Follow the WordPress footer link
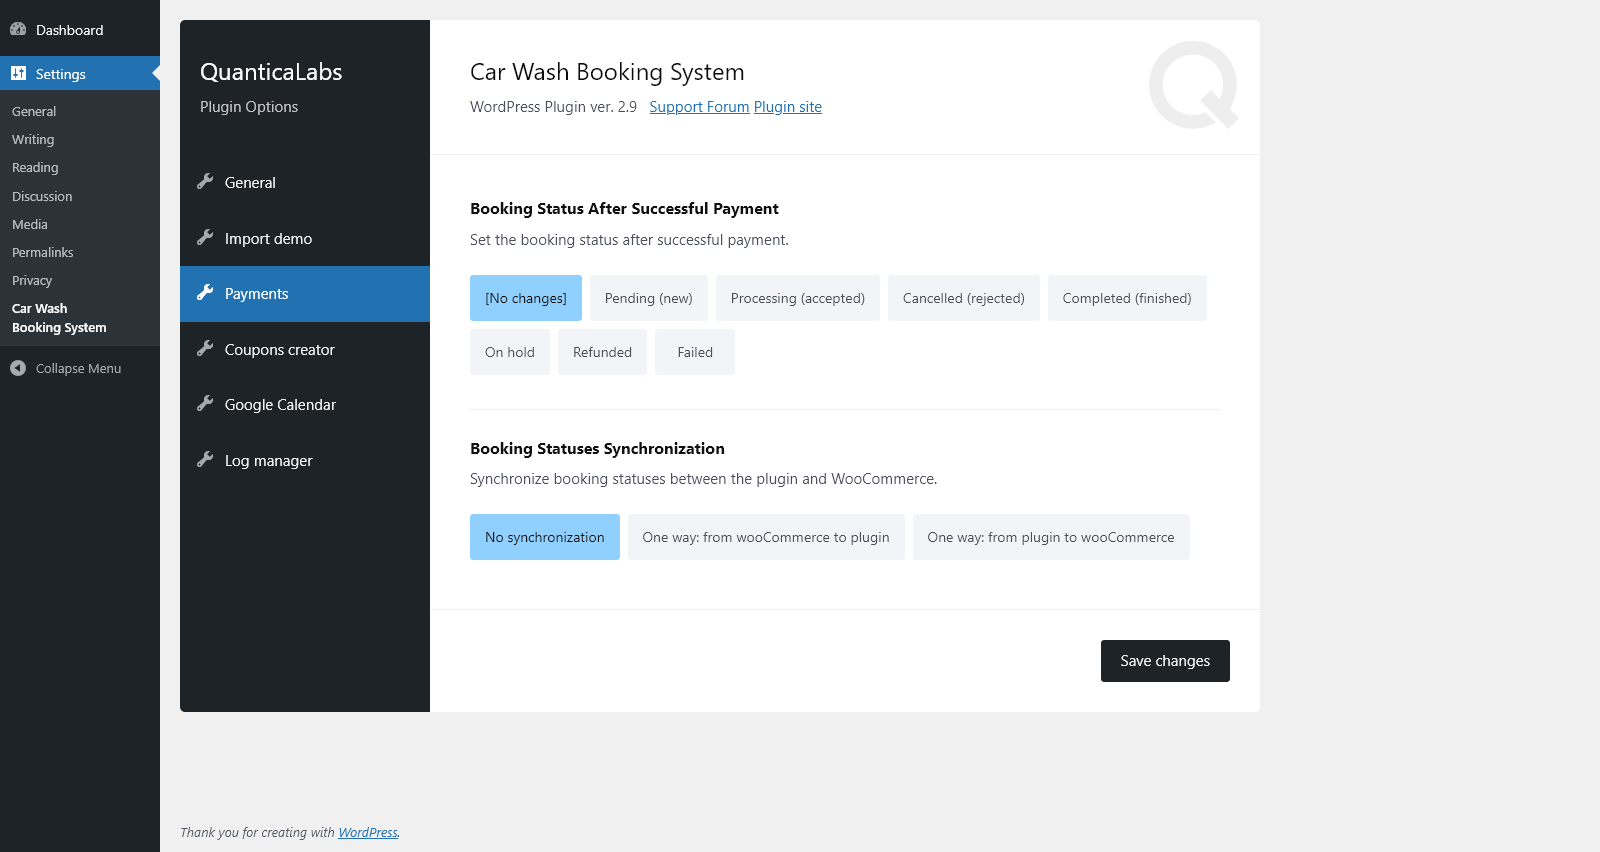This screenshot has height=852, width=1600. click(367, 833)
